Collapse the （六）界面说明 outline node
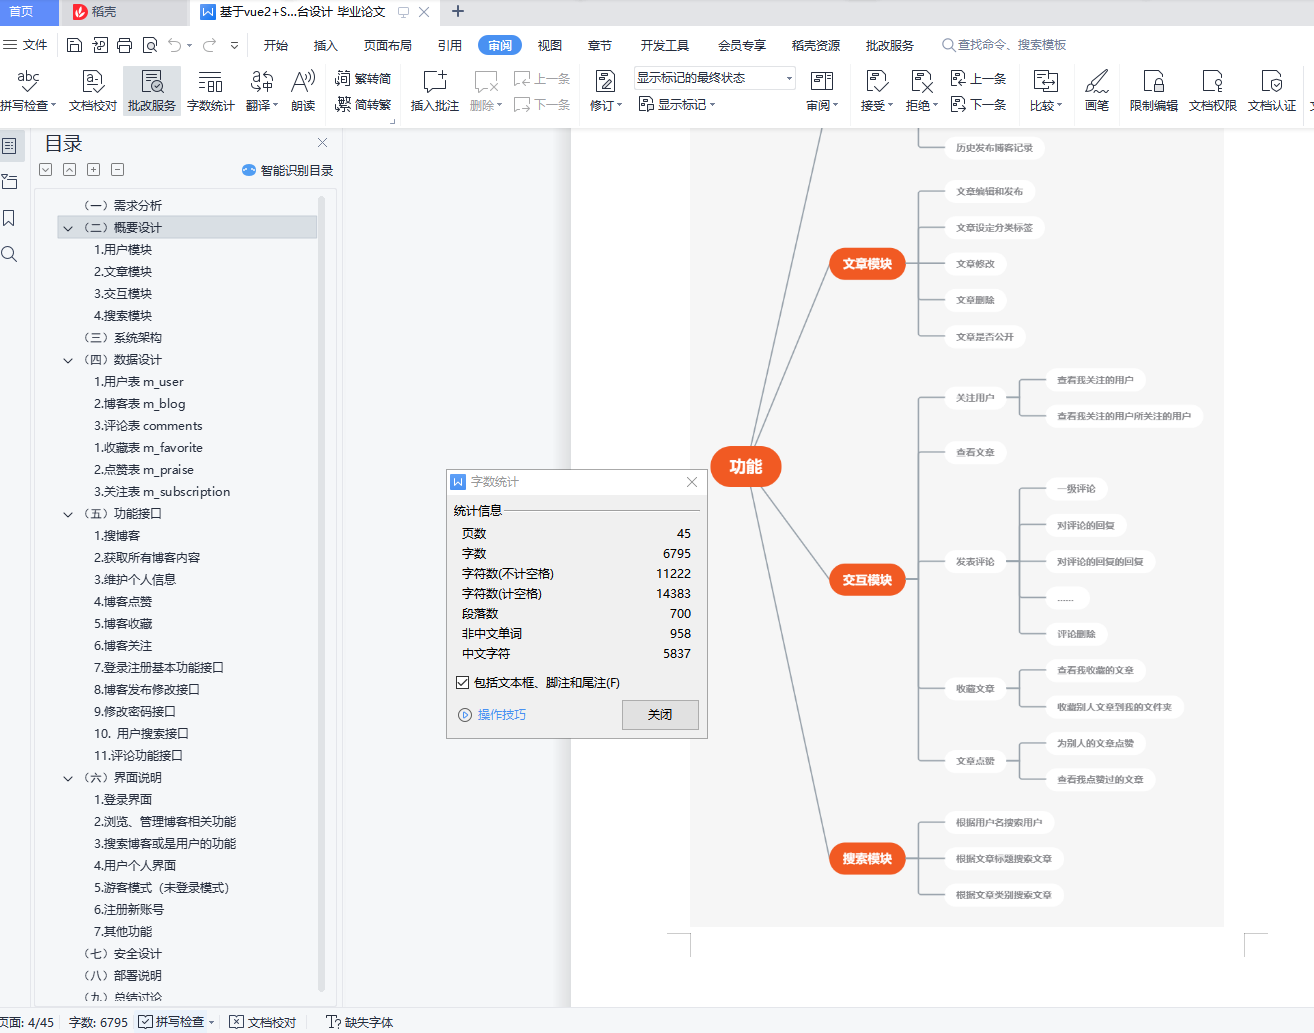The width and height of the screenshot is (1314, 1033). pos(68,778)
